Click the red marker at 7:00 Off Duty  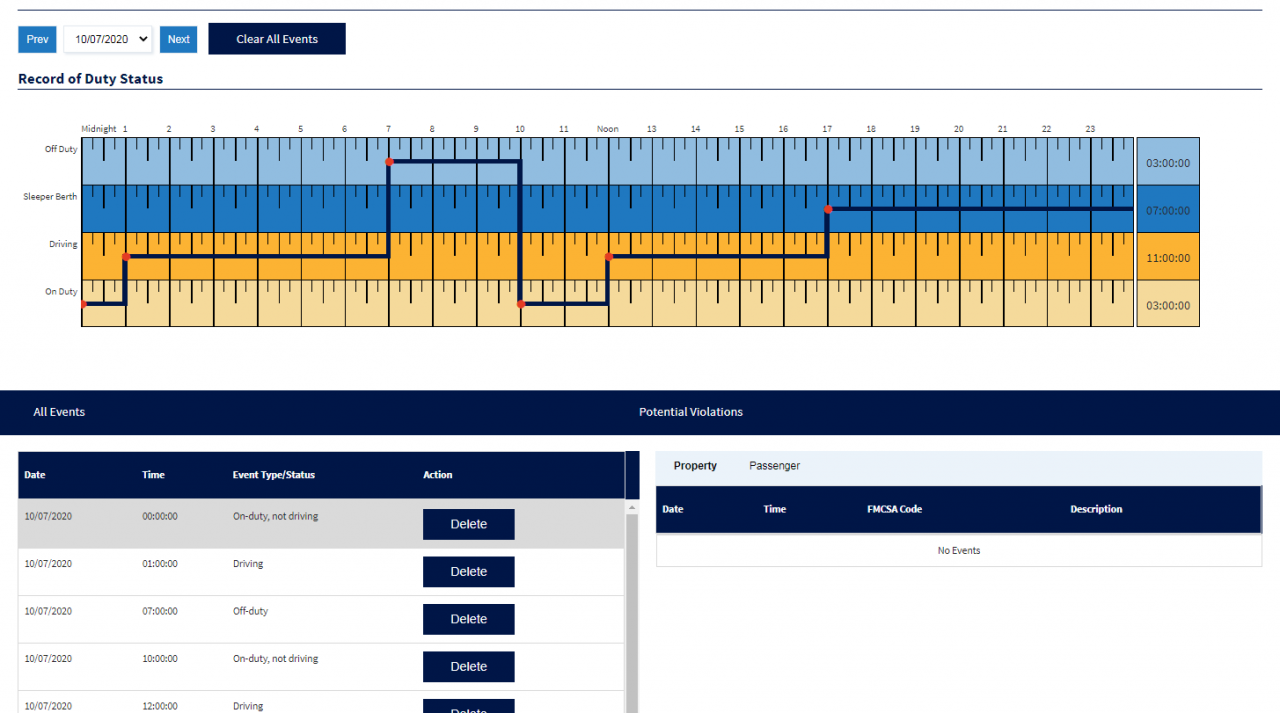coord(389,161)
